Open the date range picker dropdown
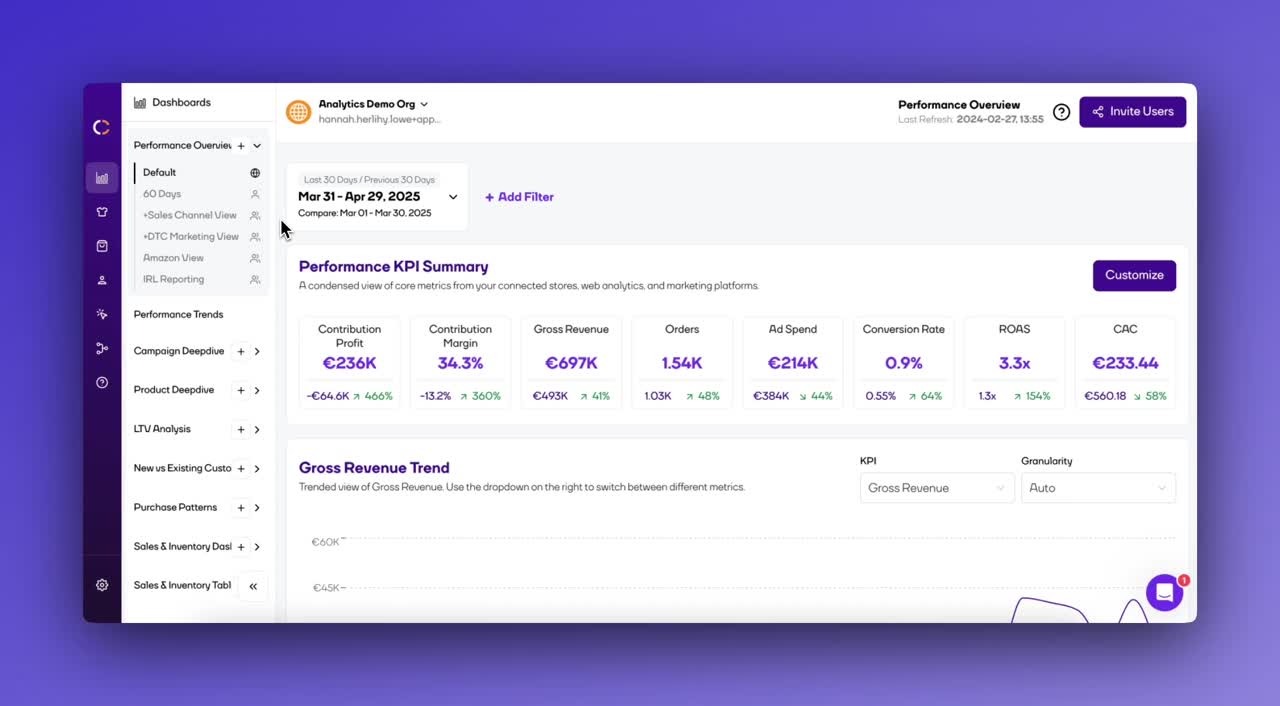Image resolution: width=1280 pixels, height=706 pixels. click(x=377, y=197)
